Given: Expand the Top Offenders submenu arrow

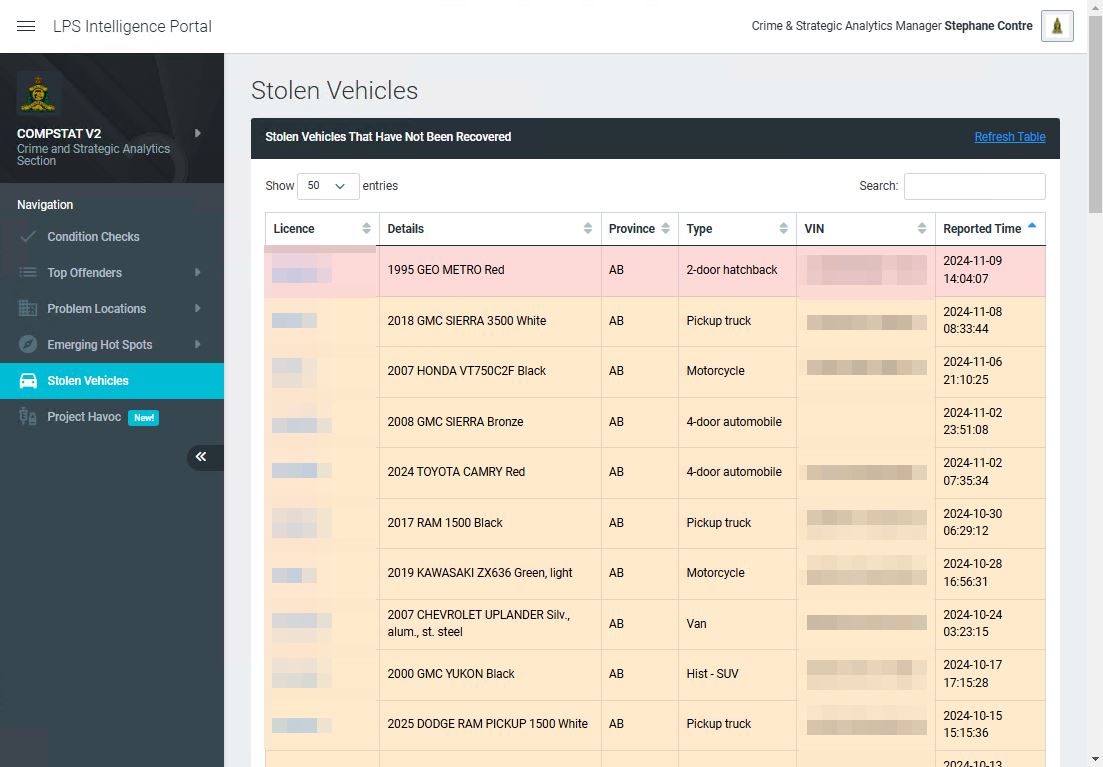Looking at the screenshot, I should 197,273.
